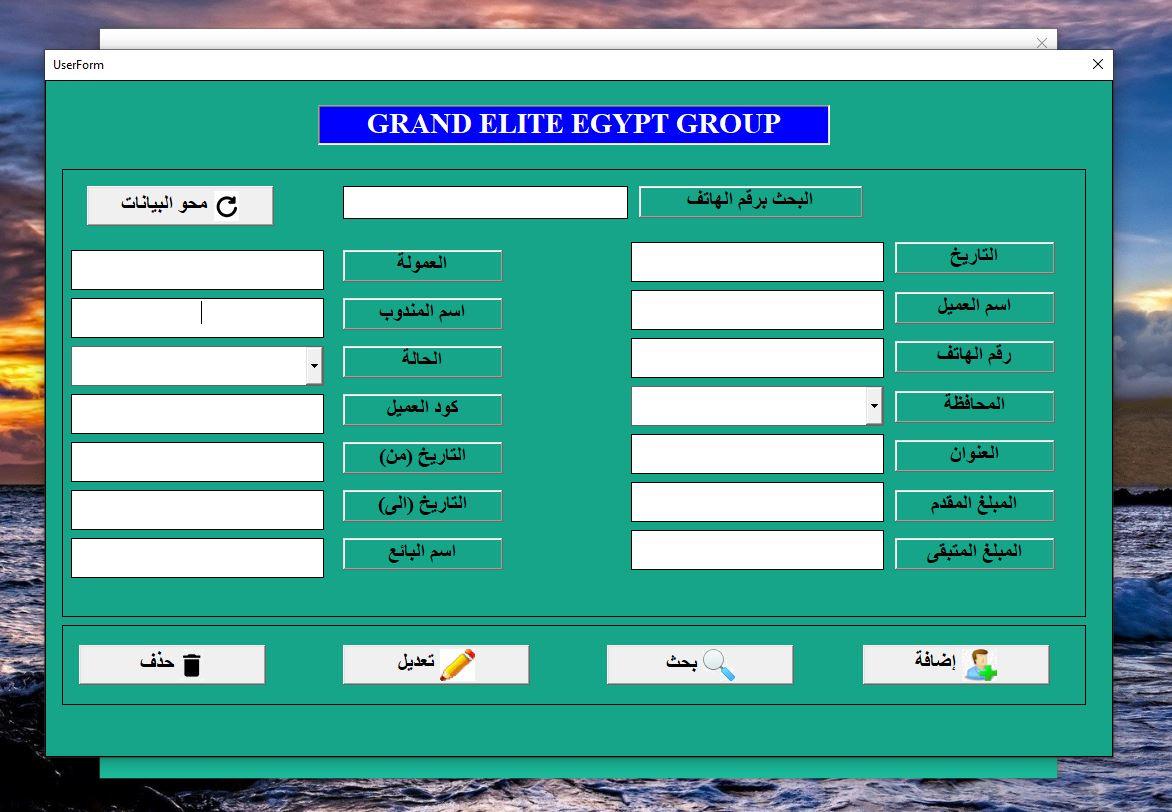Click the اسم العميل label

point(975,307)
